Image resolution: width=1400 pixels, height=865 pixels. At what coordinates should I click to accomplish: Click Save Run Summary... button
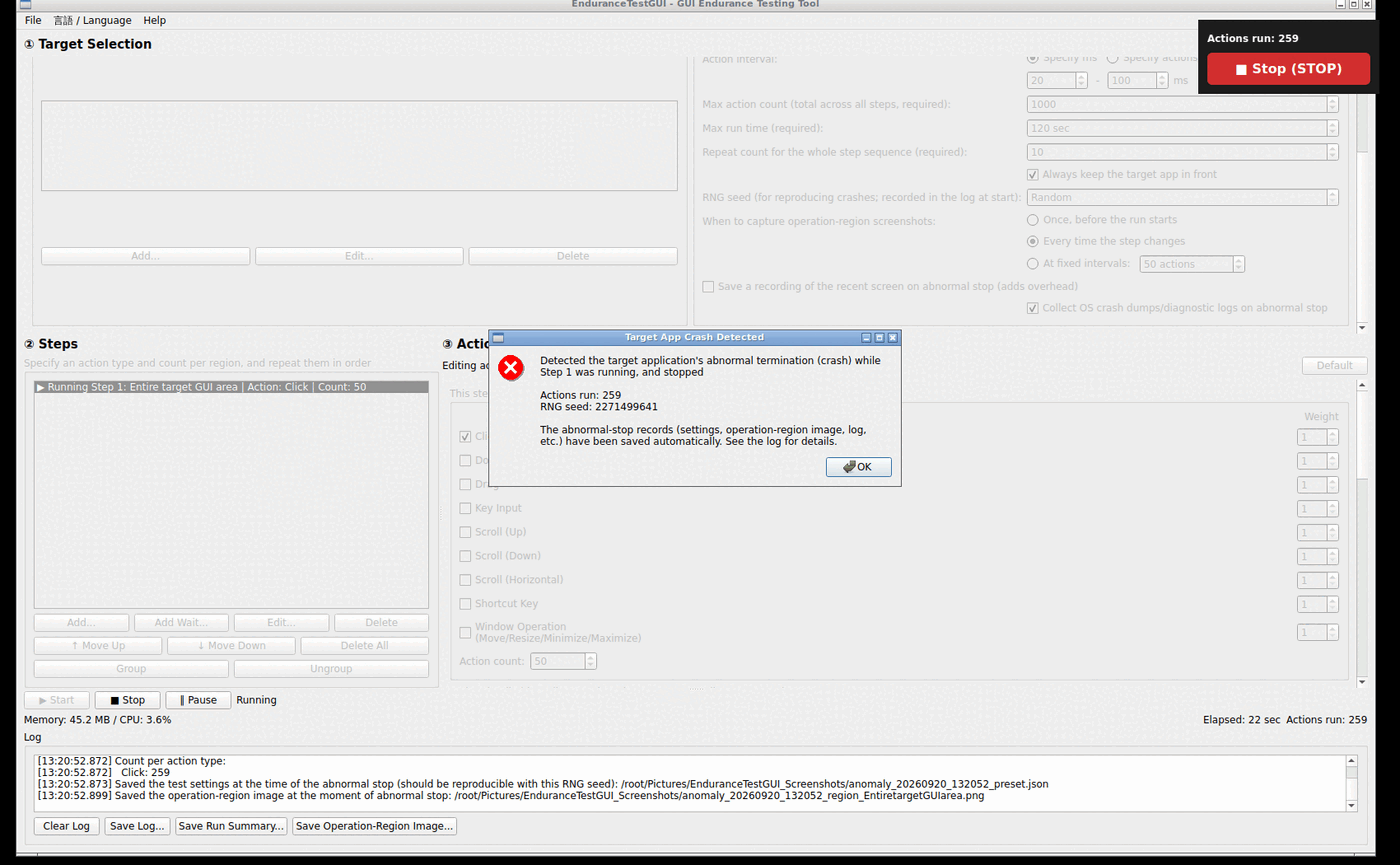231,826
